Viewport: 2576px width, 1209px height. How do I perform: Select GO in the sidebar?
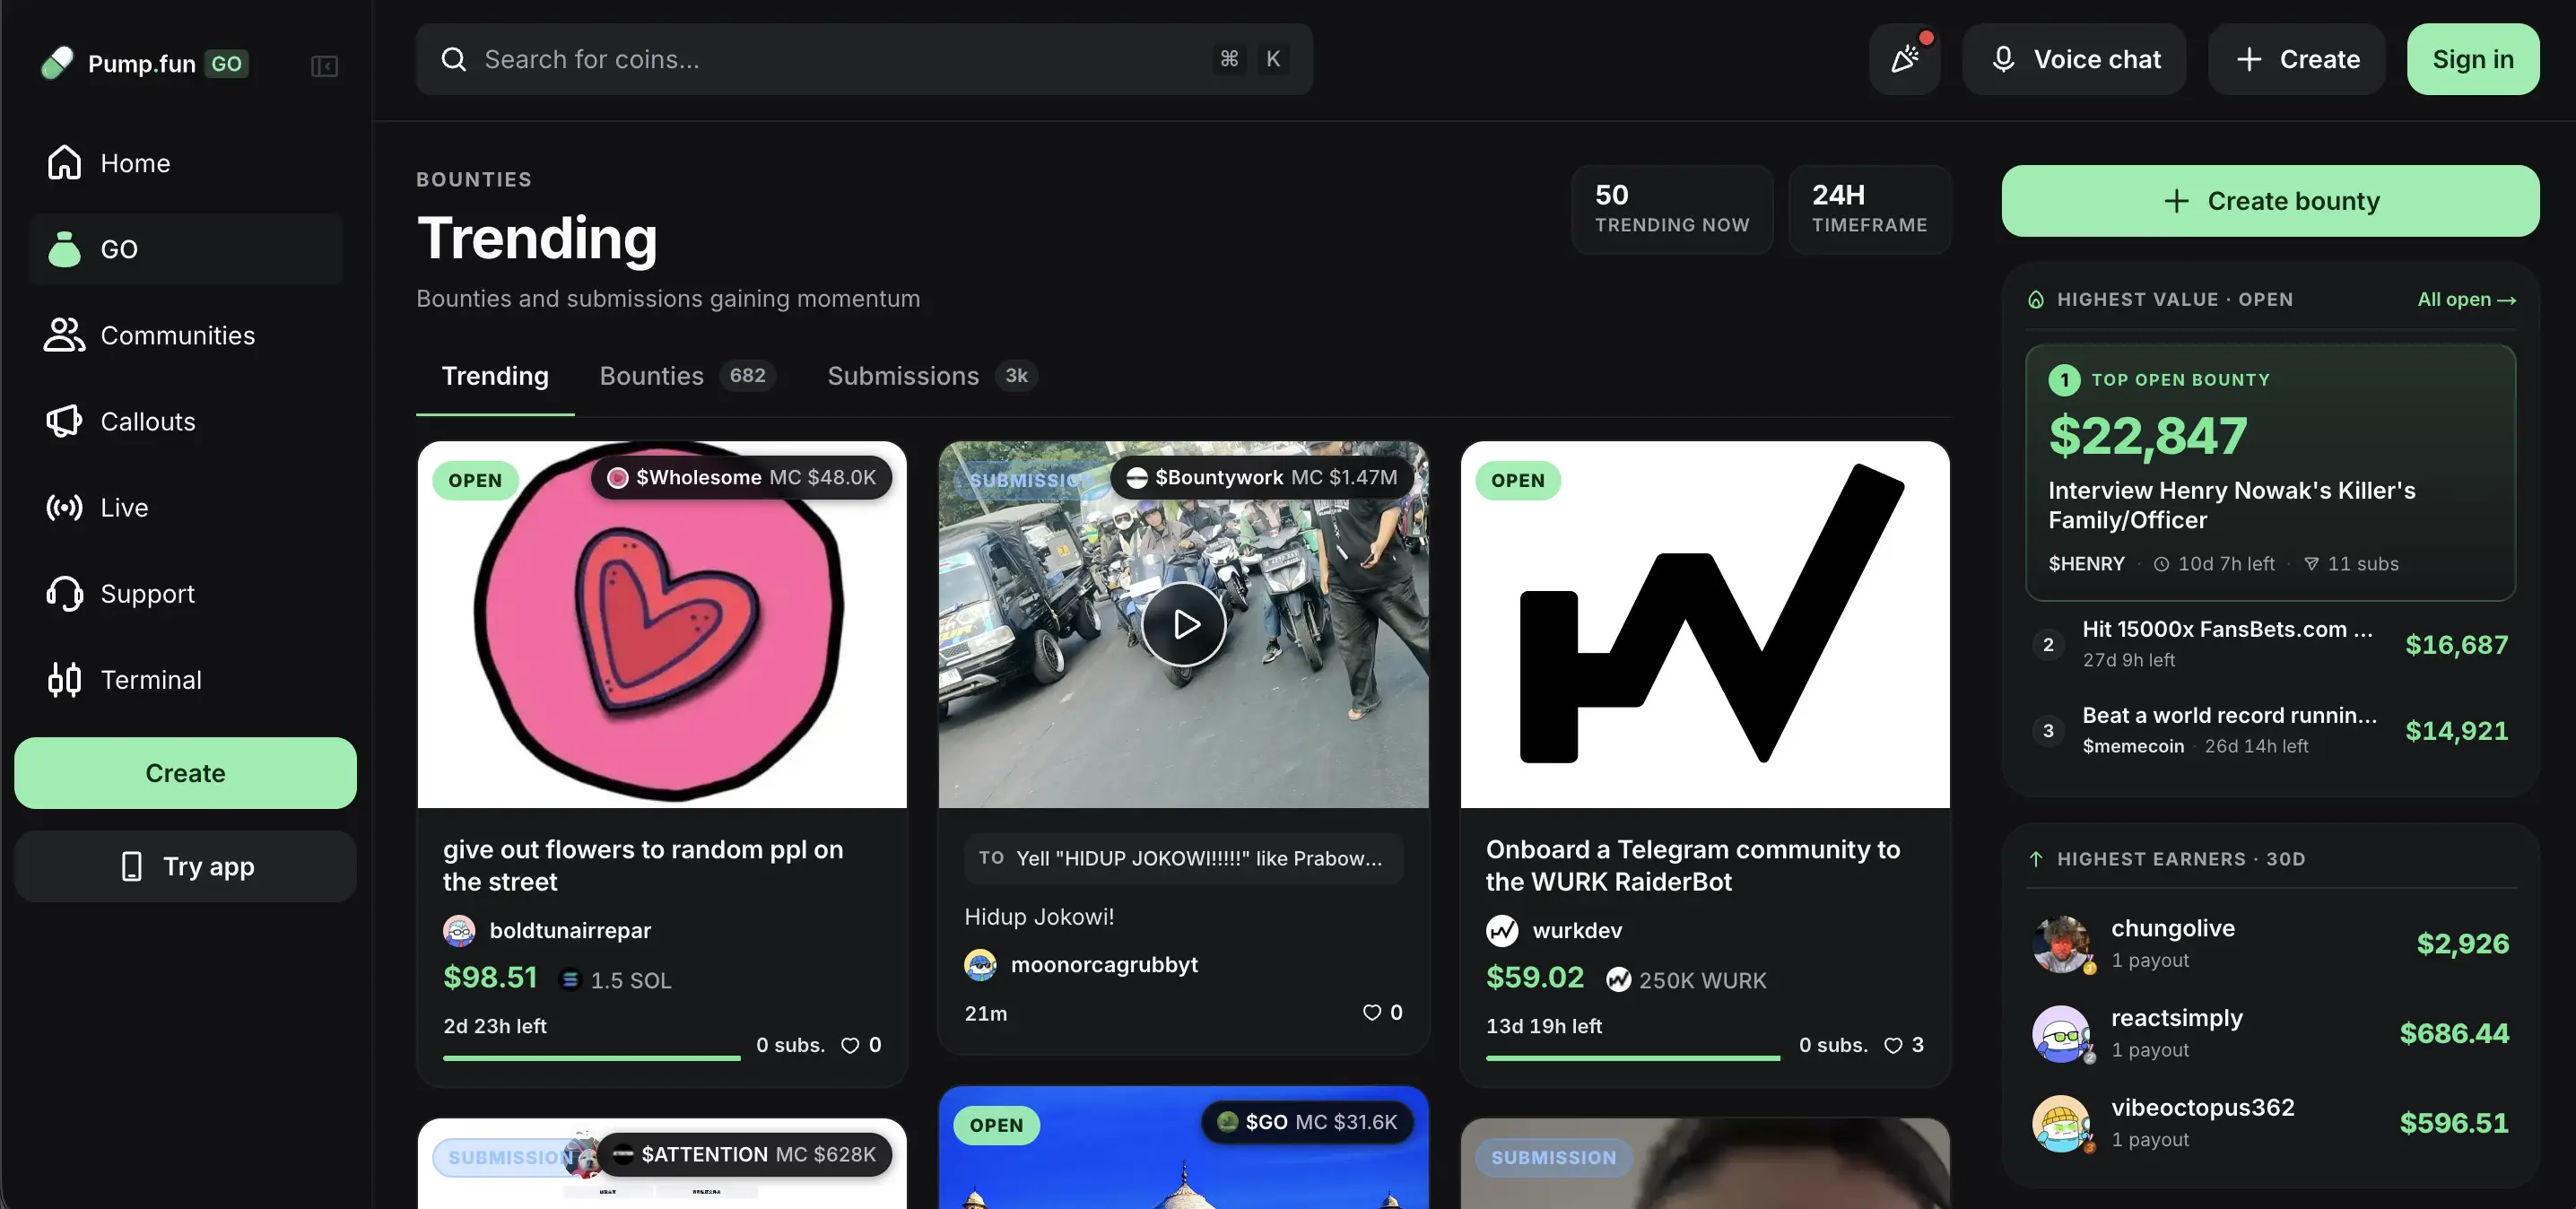tap(186, 249)
